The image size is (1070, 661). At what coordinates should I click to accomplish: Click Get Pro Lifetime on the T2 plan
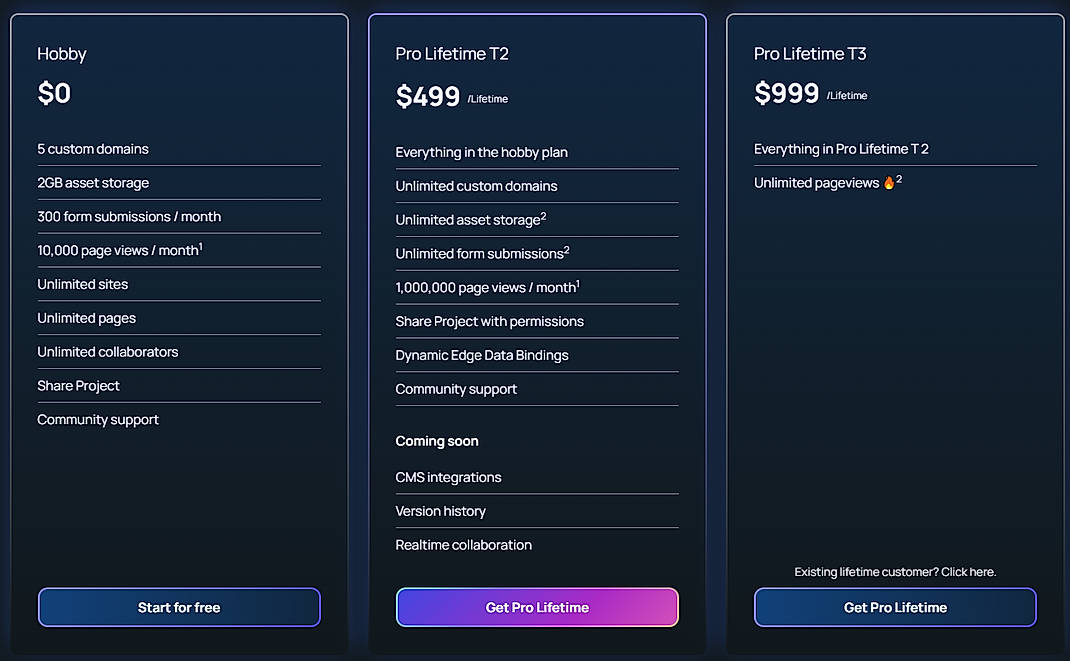(536, 607)
